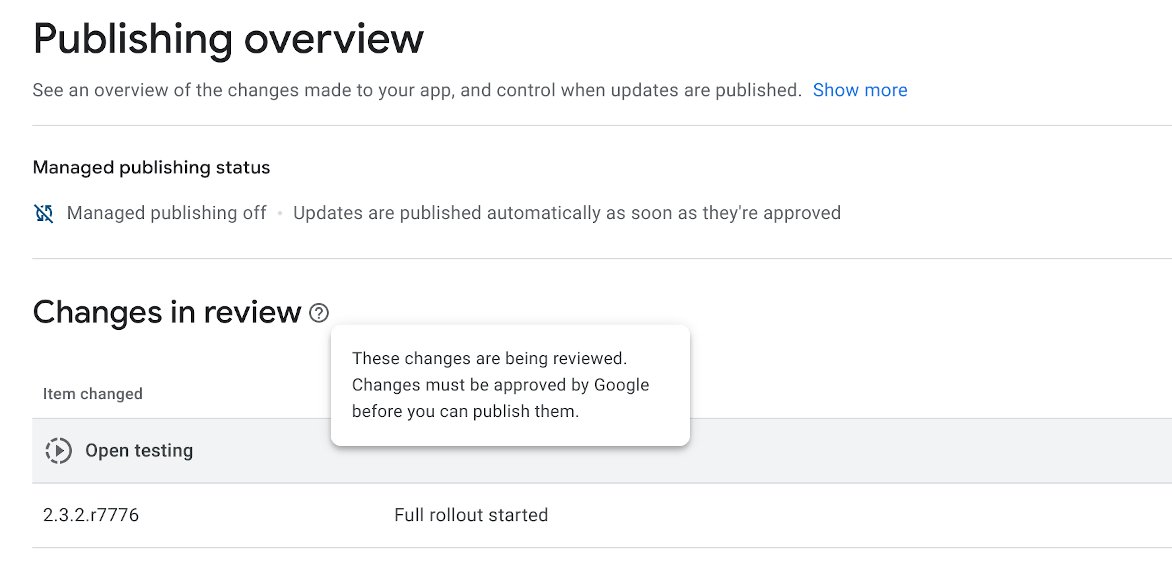The width and height of the screenshot is (1172, 582).
Task: Click the Changes in review heading
Action: pos(167,313)
